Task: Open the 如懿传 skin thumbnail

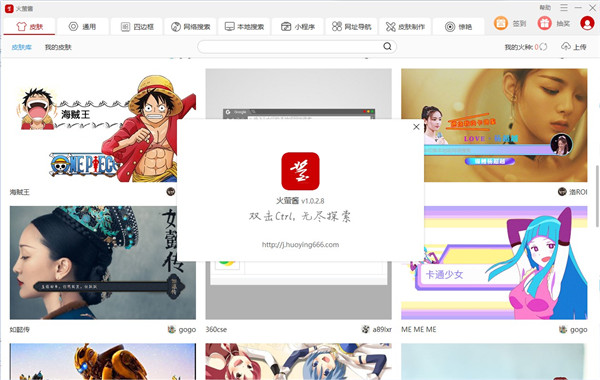Action: click(x=103, y=263)
